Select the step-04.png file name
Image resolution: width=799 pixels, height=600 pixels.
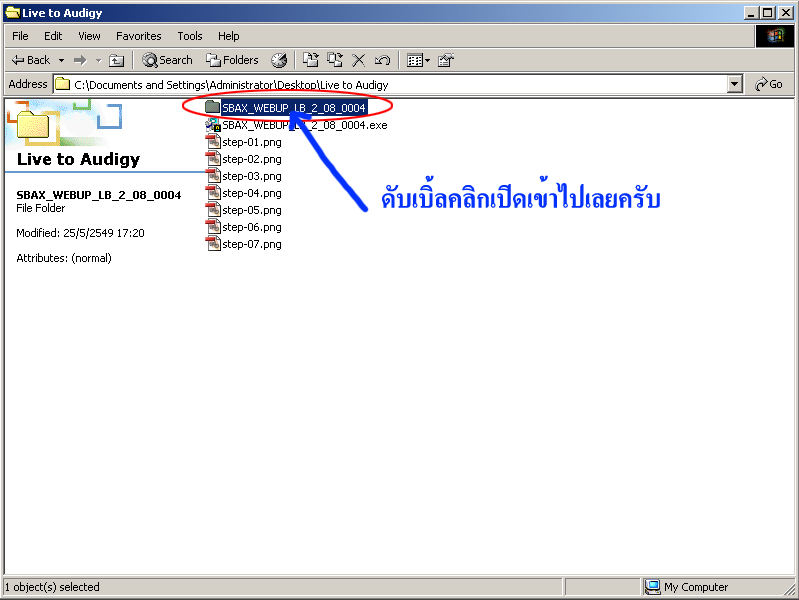252,193
